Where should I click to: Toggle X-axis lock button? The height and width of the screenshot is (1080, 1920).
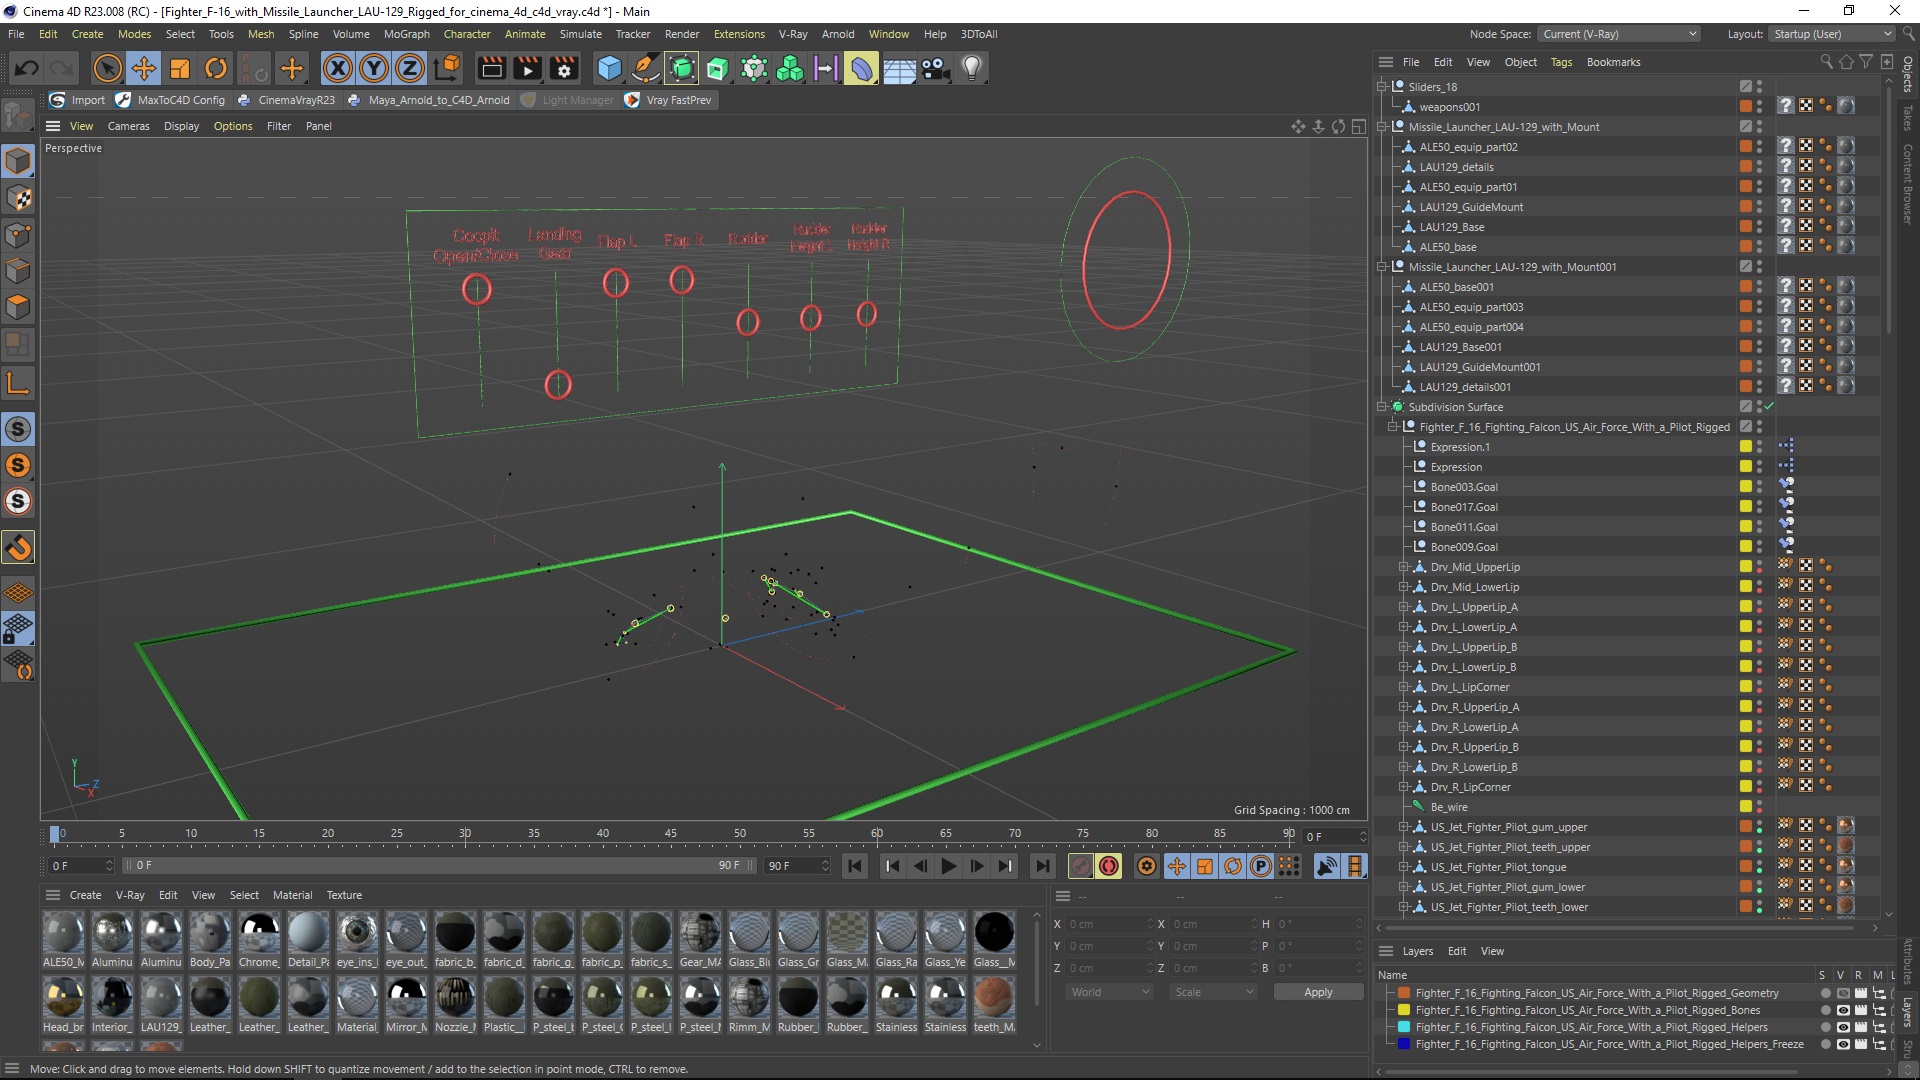[338, 68]
